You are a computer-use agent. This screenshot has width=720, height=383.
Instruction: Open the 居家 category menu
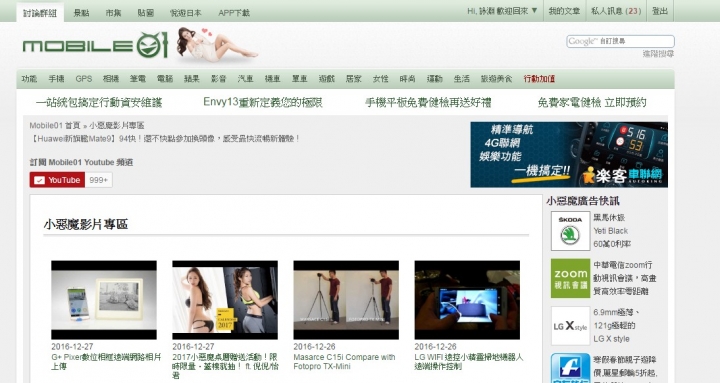point(354,79)
